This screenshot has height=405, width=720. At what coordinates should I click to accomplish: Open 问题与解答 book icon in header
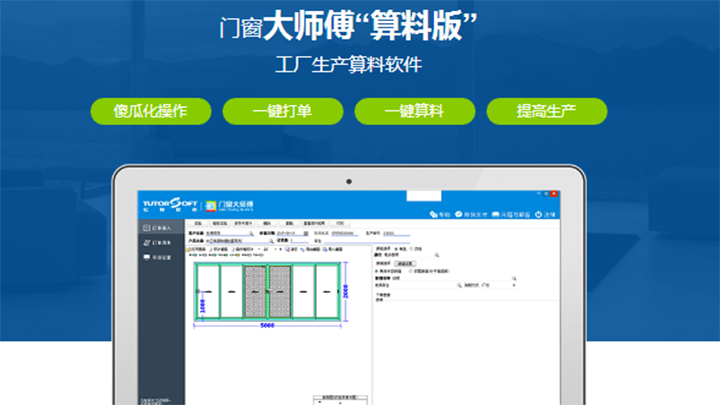click(x=495, y=214)
